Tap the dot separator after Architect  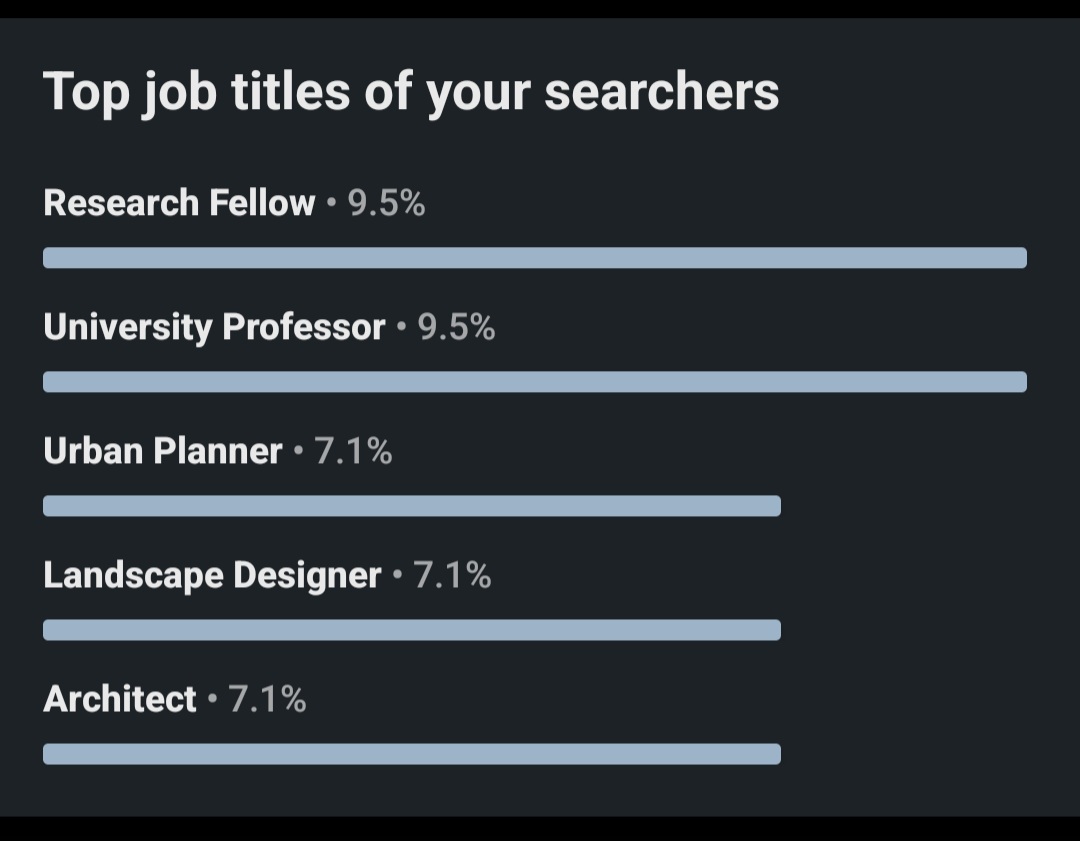pyautogui.click(x=212, y=700)
